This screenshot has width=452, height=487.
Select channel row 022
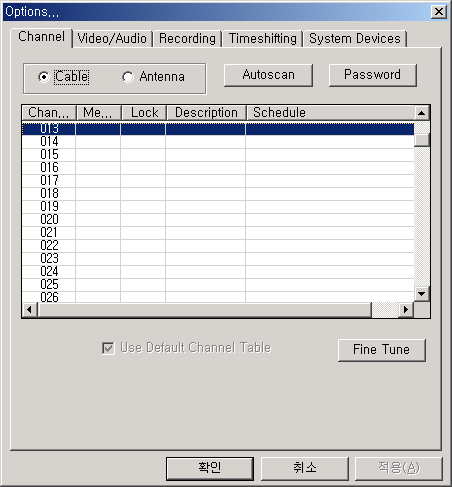tap(218, 246)
